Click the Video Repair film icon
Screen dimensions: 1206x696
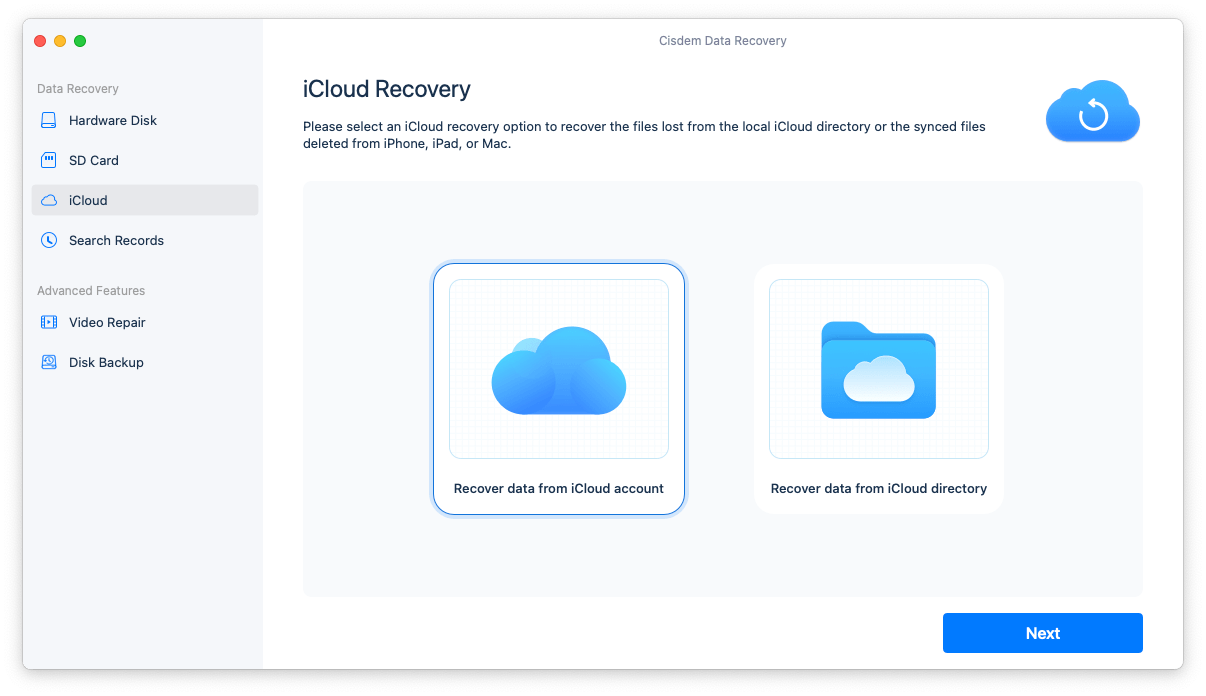tap(49, 322)
